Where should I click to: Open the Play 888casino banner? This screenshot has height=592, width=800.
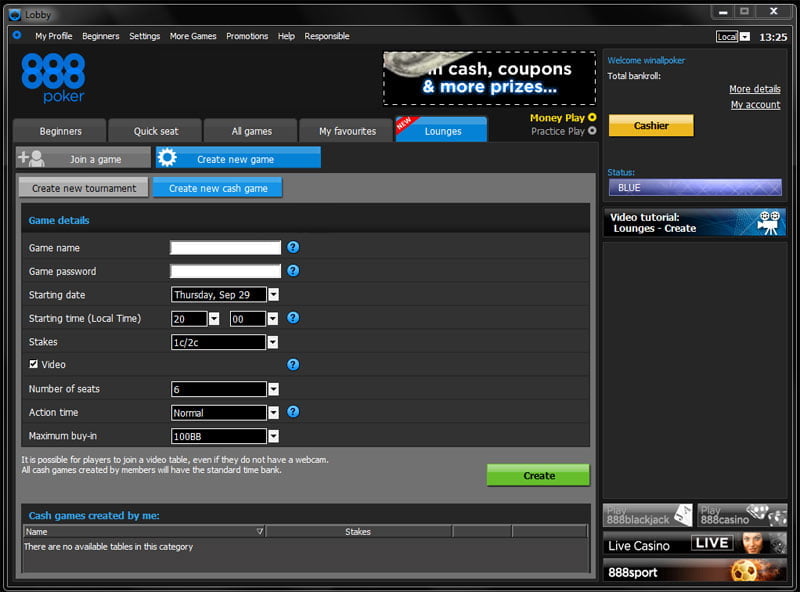[x=742, y=515]
